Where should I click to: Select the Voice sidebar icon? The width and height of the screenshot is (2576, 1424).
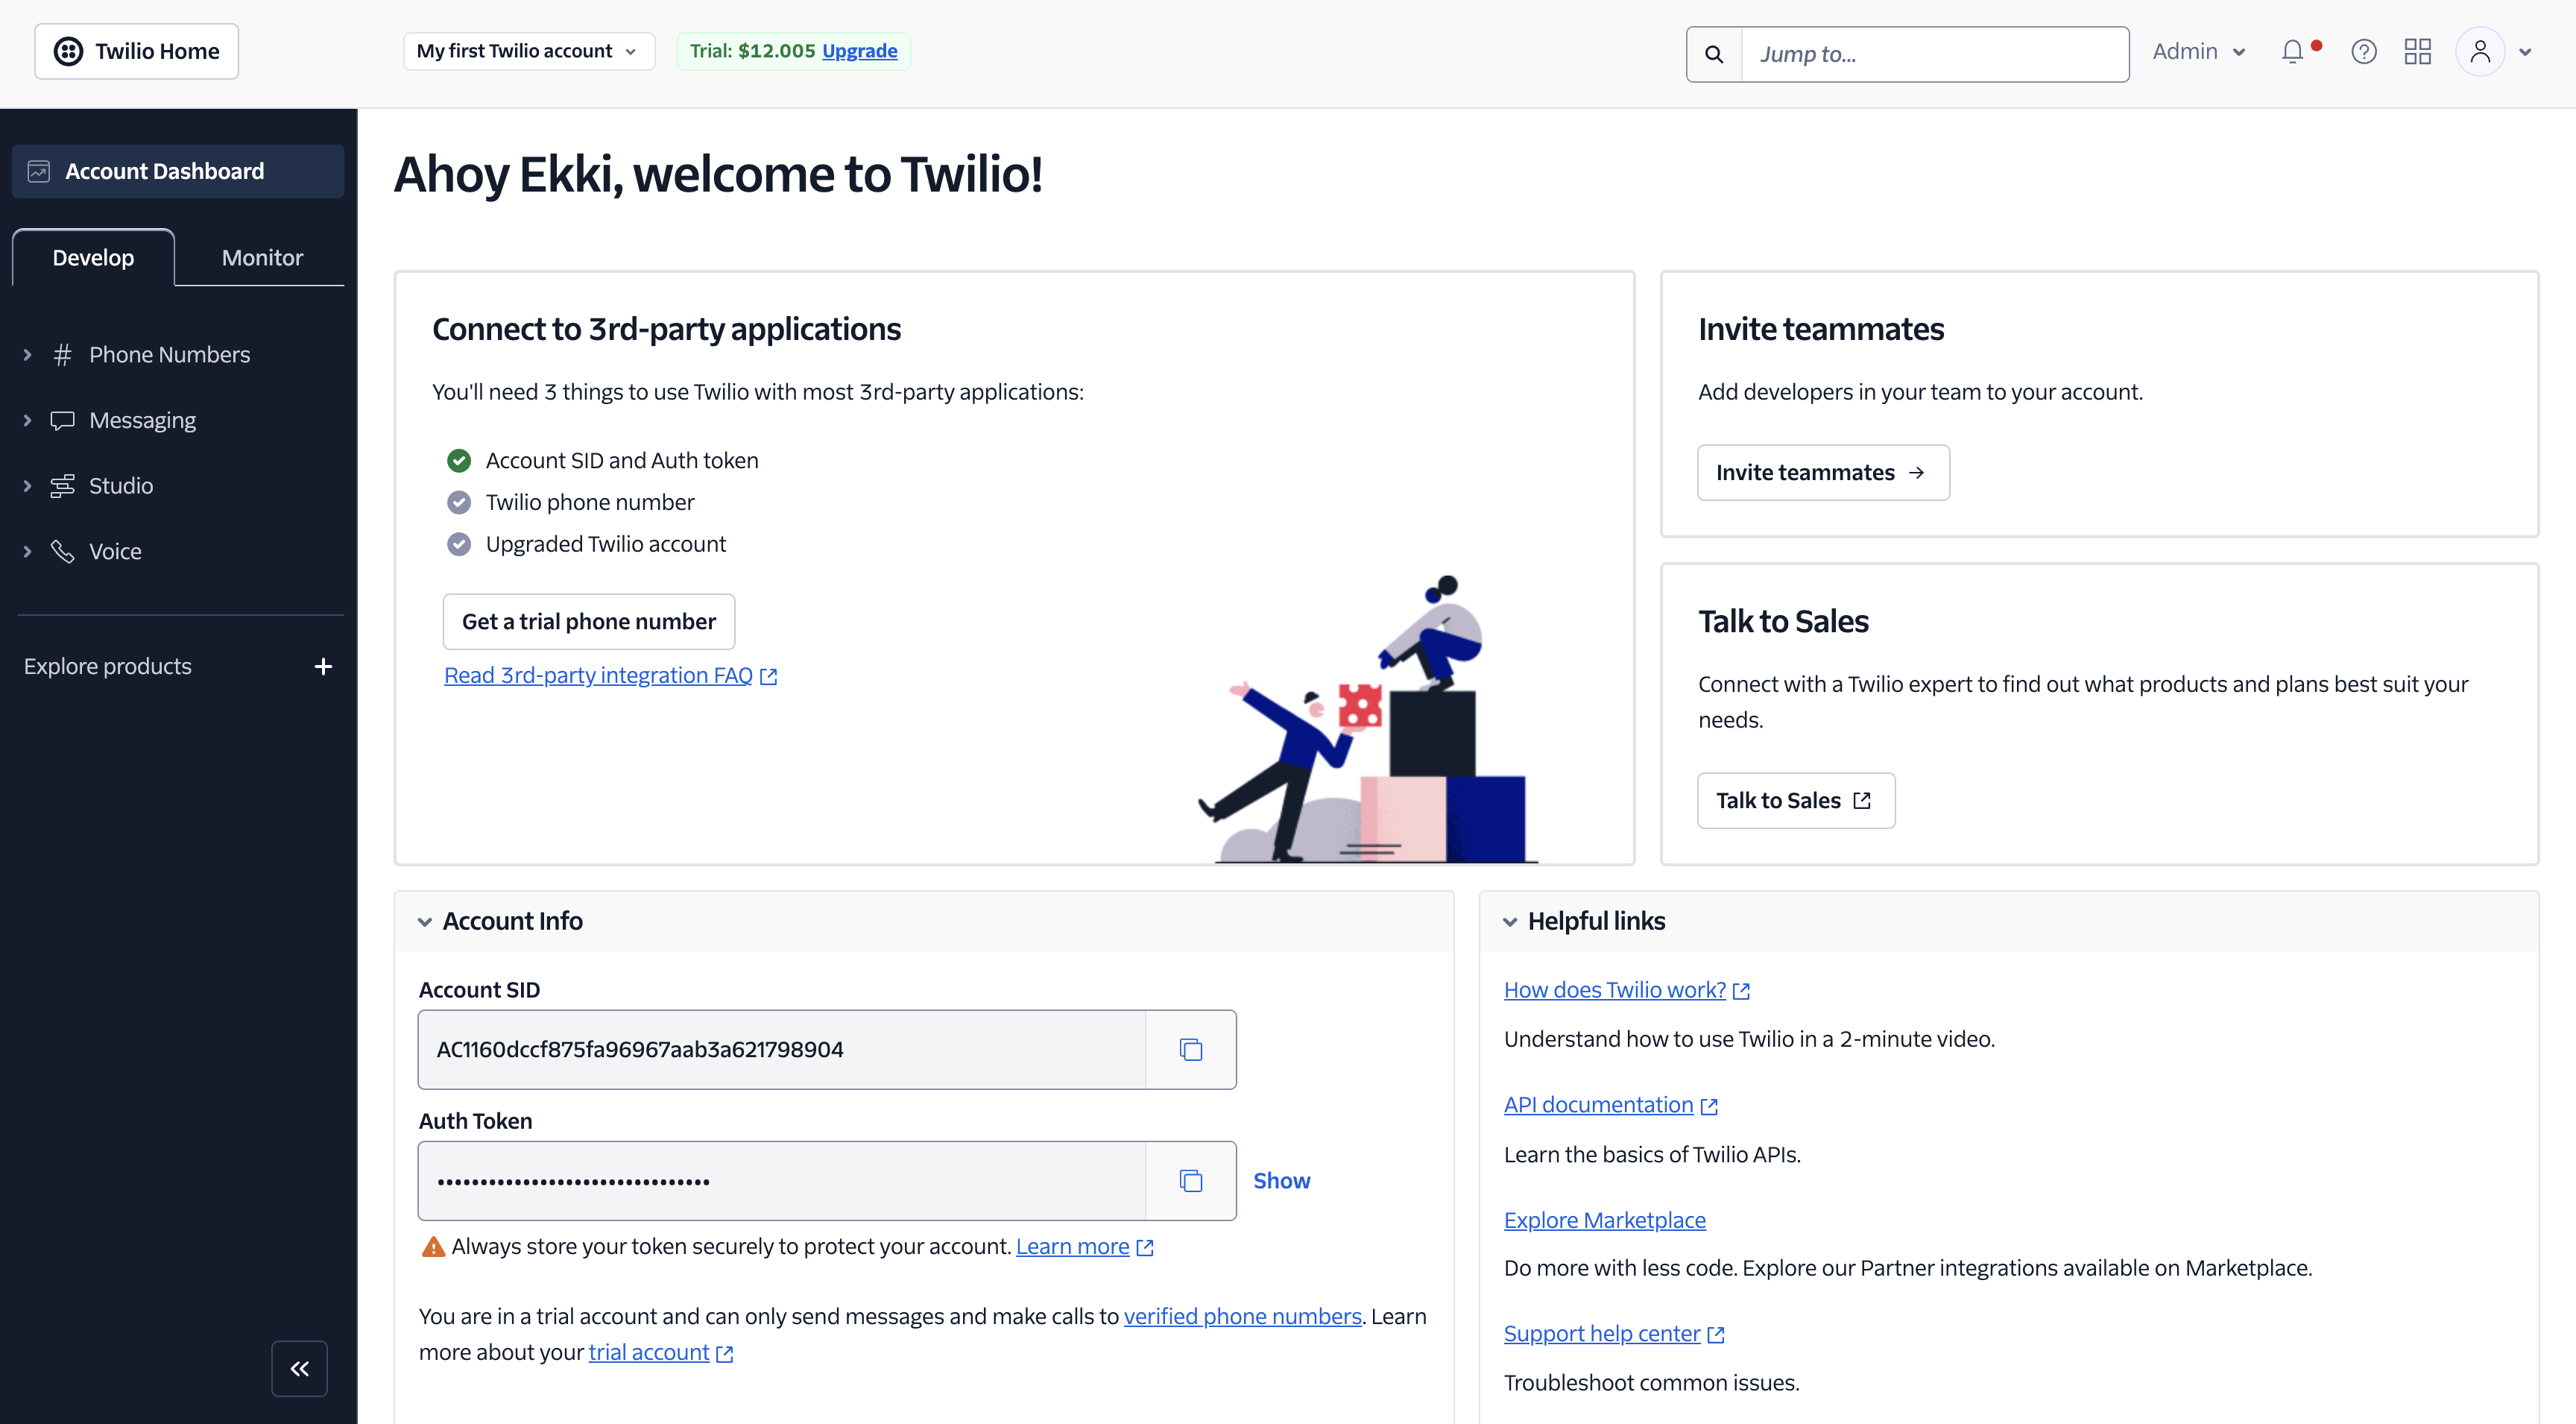coord(63,551)
